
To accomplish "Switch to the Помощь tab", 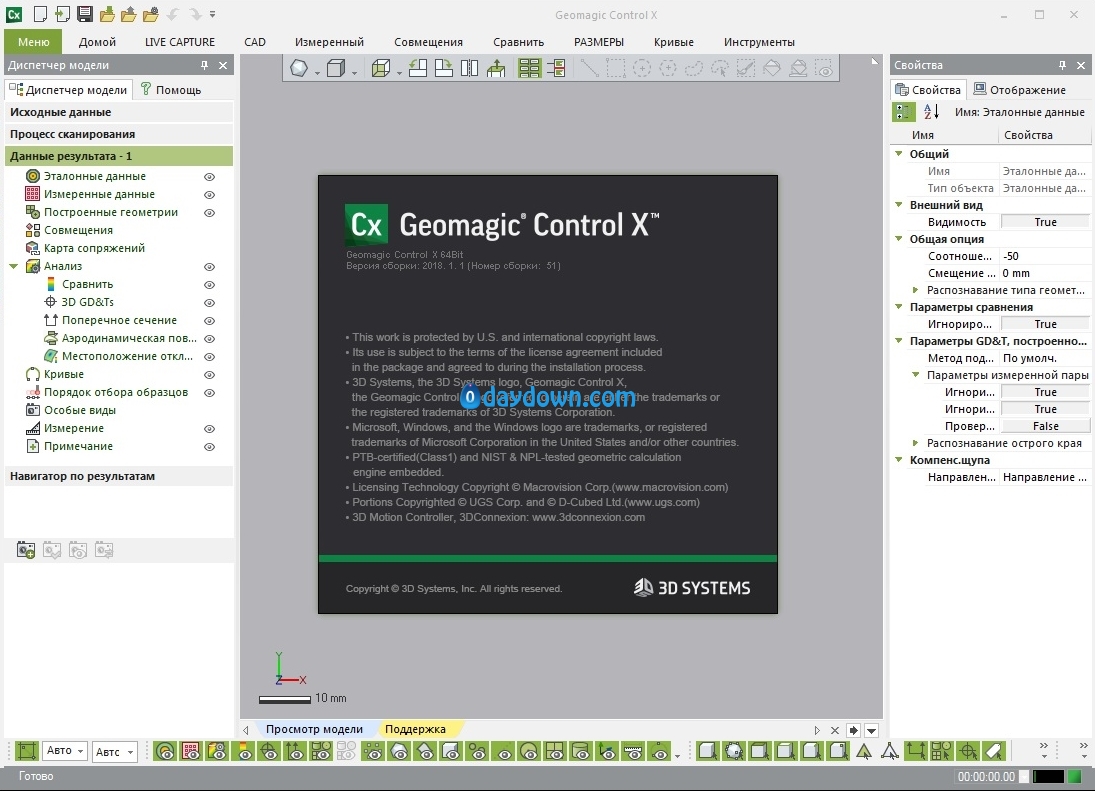I will coord(171,89).
